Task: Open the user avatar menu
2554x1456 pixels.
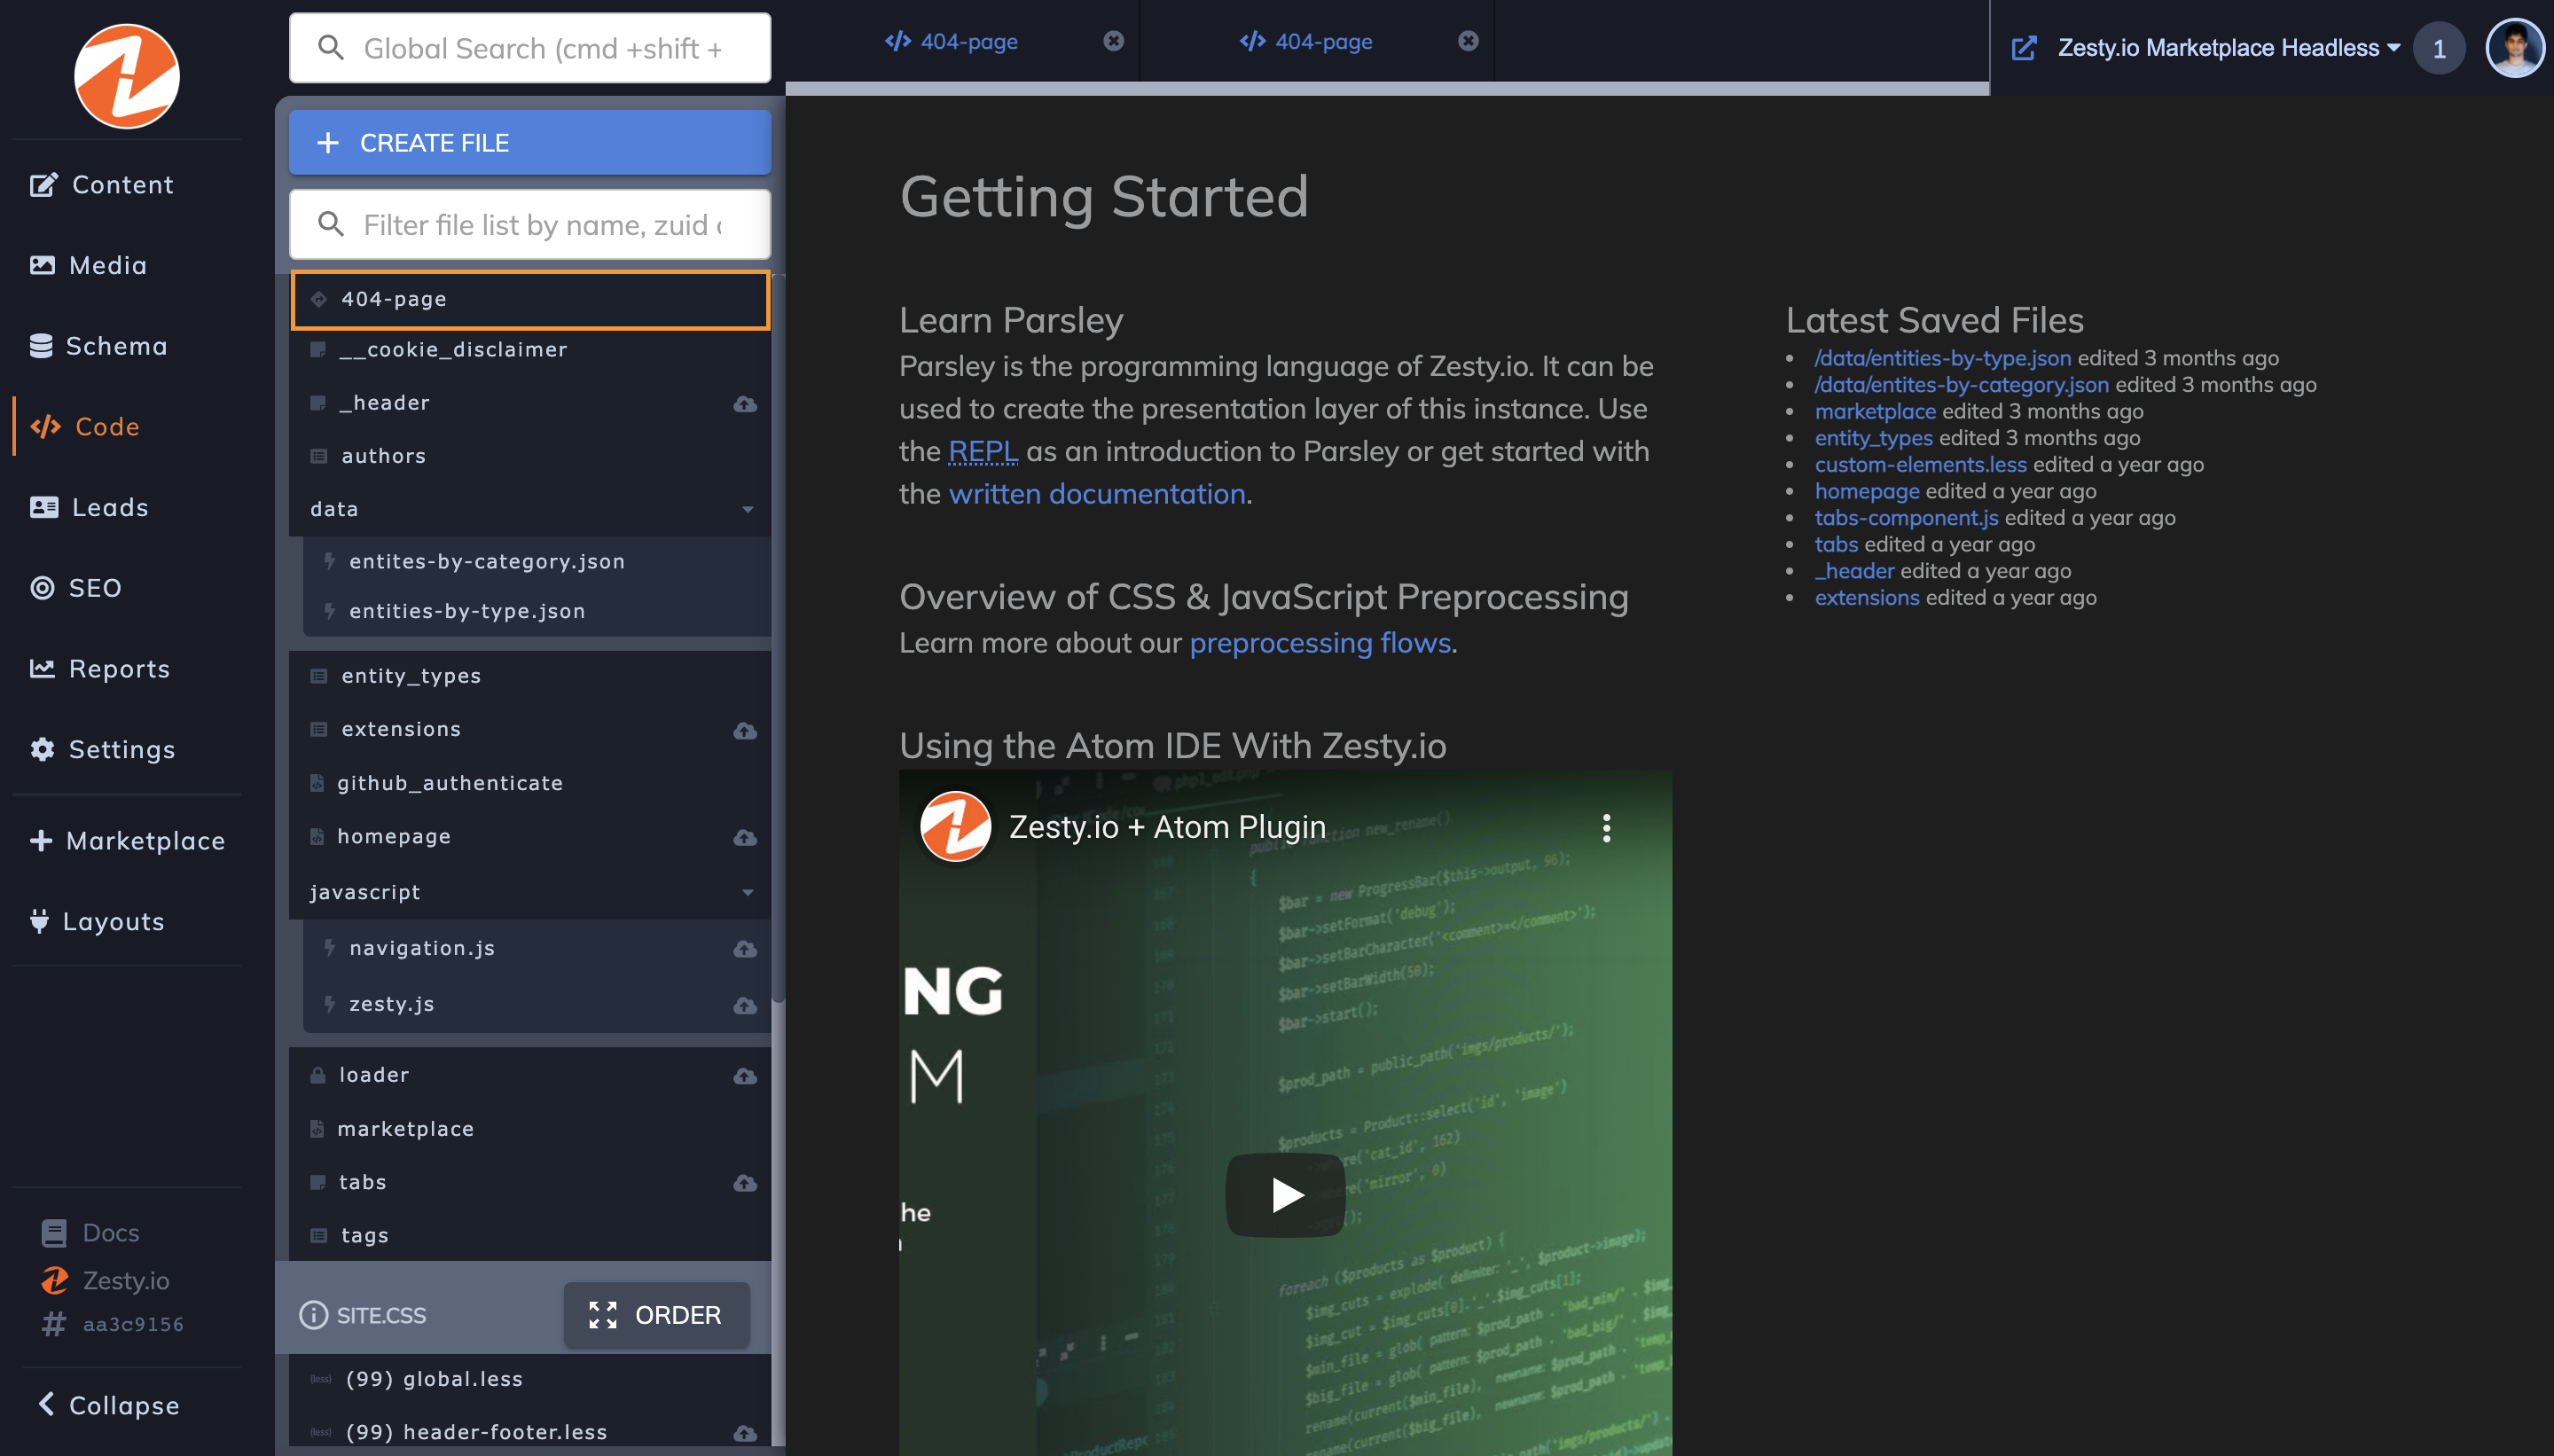Action: coord(2515,47)
